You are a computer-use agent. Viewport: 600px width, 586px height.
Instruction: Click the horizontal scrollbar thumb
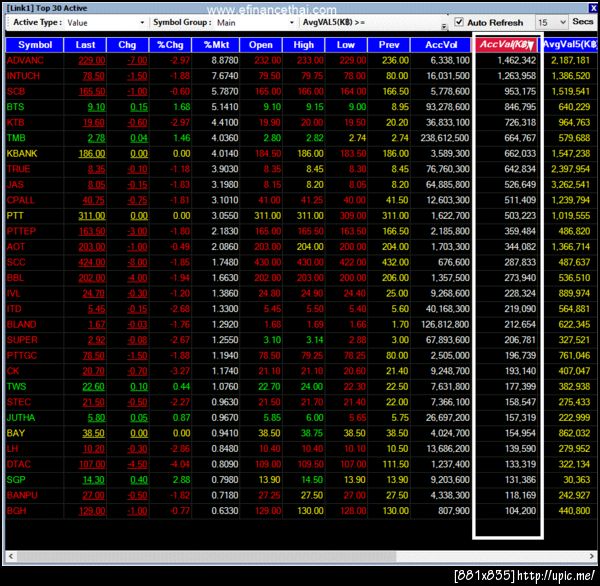207,556
